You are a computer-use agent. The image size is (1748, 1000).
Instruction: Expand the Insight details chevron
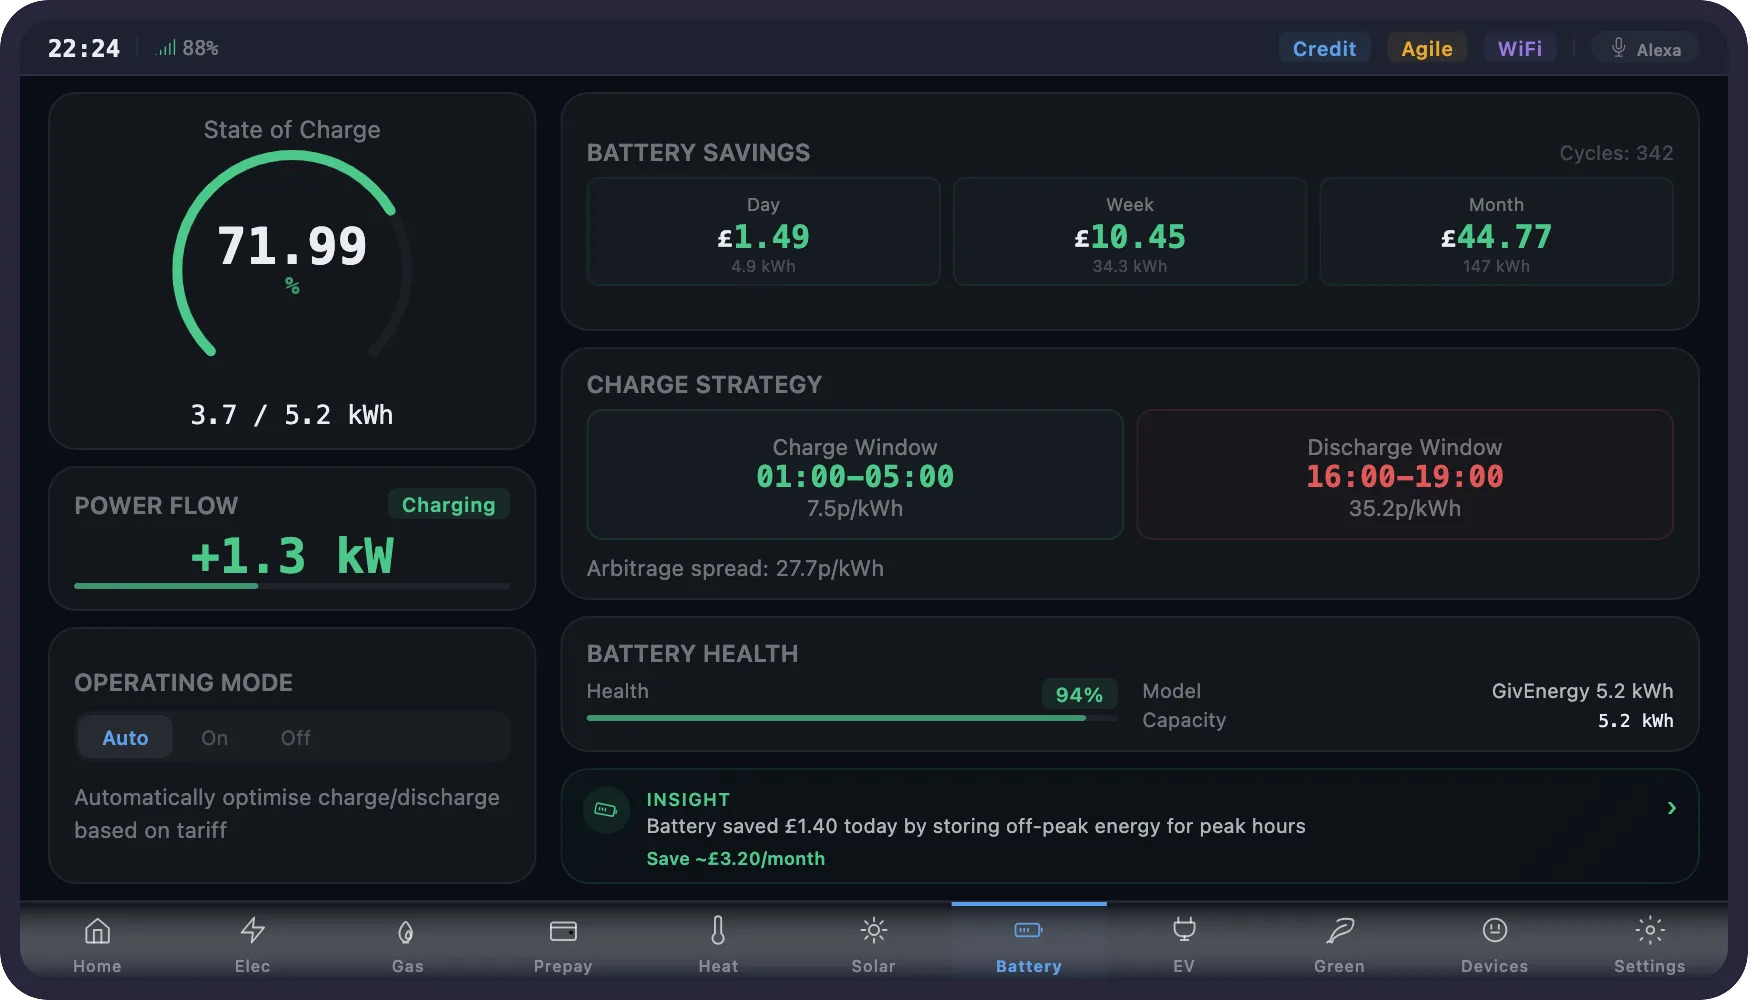pyautogui.click(x=1671, y=807)
